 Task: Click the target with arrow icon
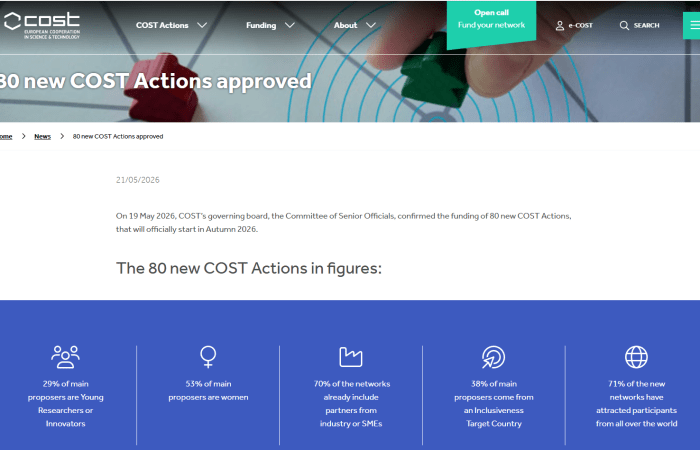tap(493, 357)
